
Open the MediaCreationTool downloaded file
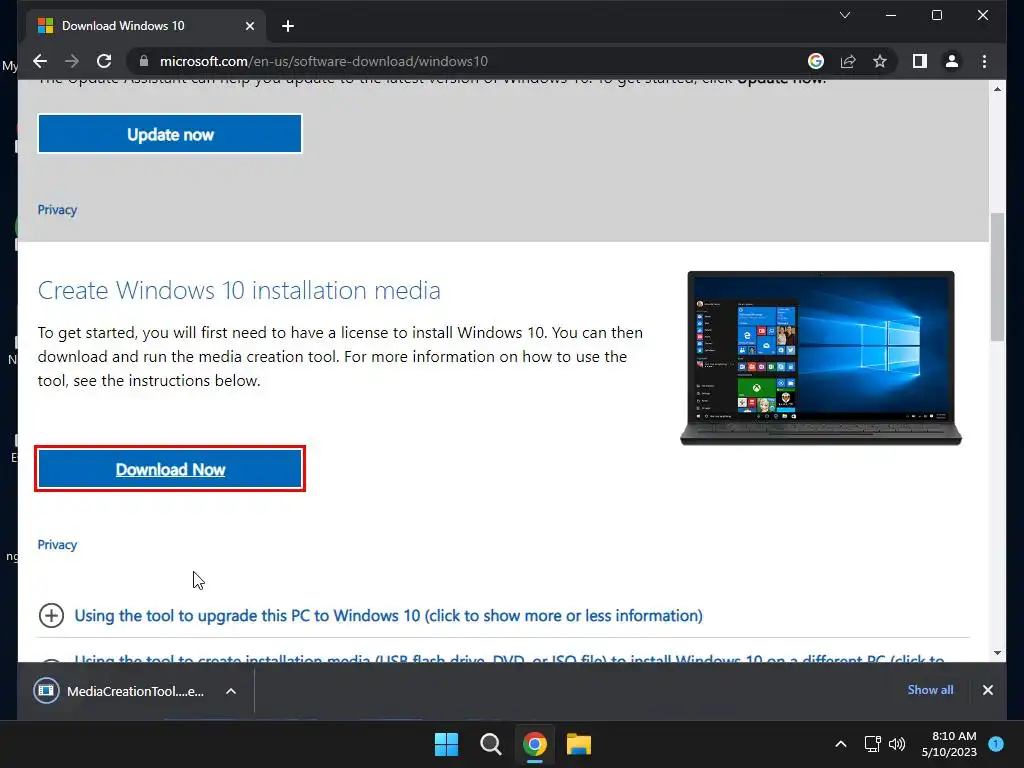click(121, 691)
